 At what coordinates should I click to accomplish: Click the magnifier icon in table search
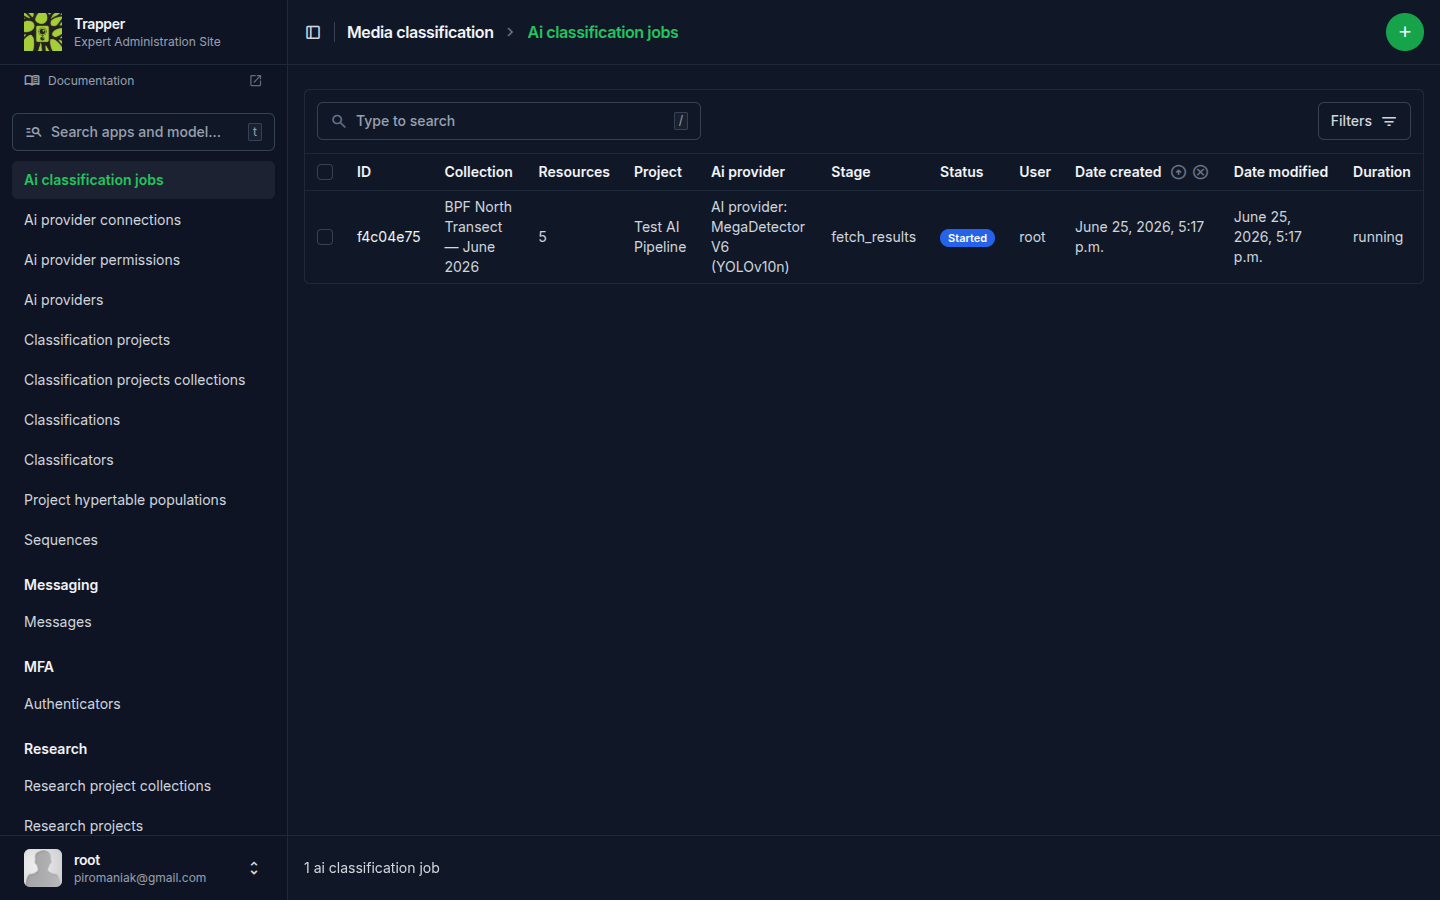[x=339, y=121]
